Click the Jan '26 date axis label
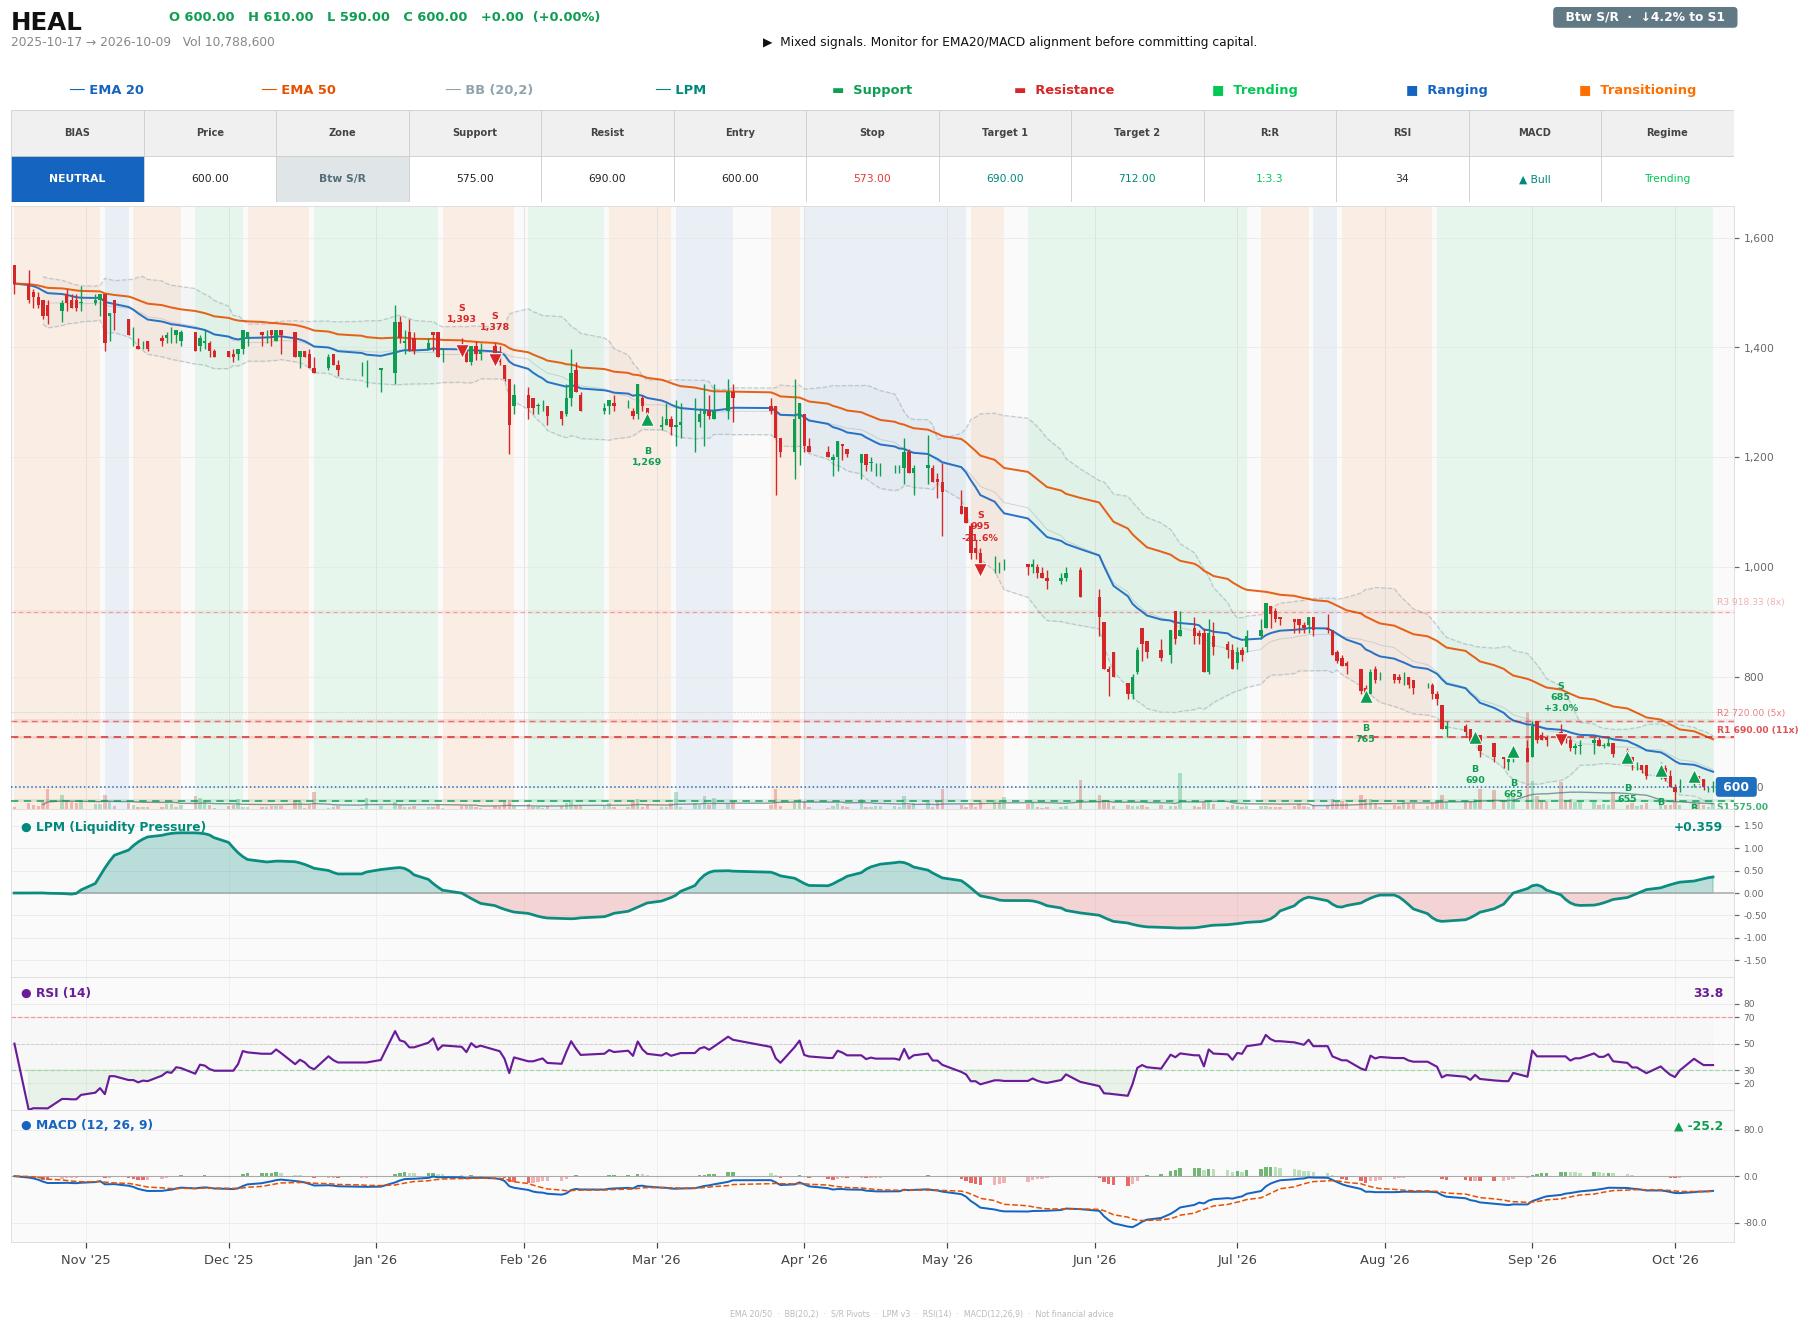The height and width of the screenshot is (1330, 1809). 375,1260
